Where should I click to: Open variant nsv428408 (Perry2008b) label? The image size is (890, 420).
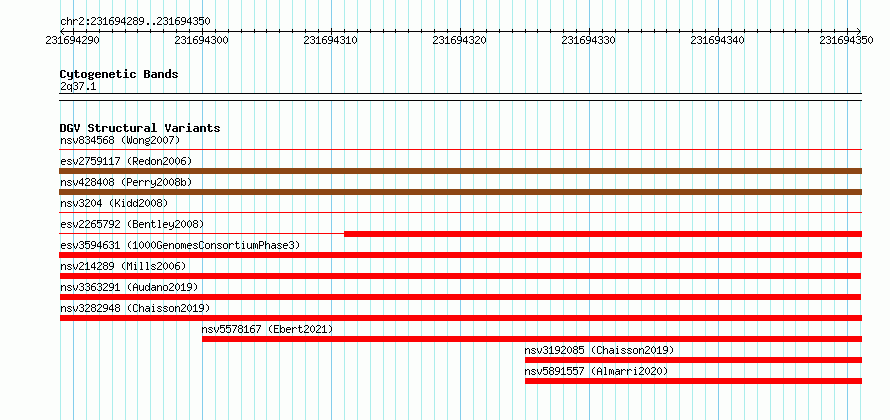pyautogui.click(x=126, y=182)
